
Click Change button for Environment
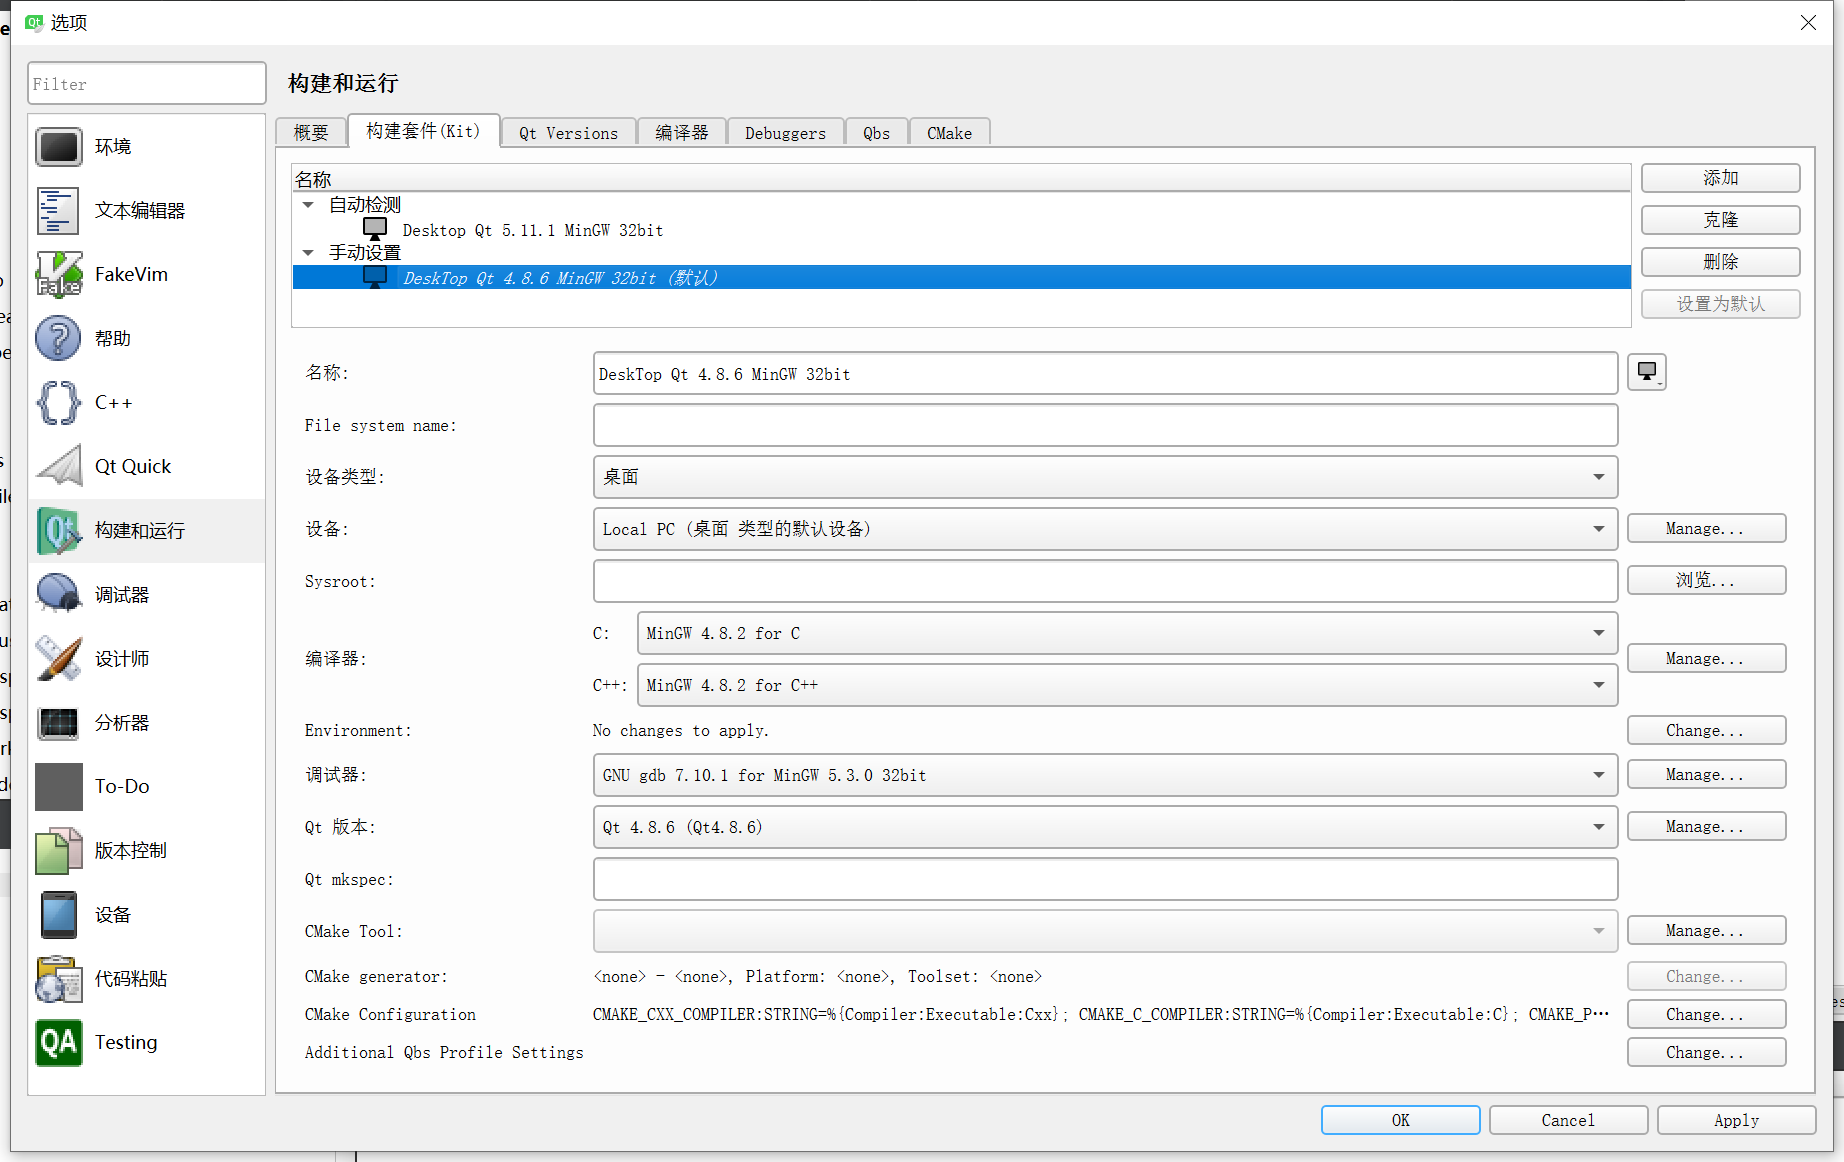coord(1706,731)
